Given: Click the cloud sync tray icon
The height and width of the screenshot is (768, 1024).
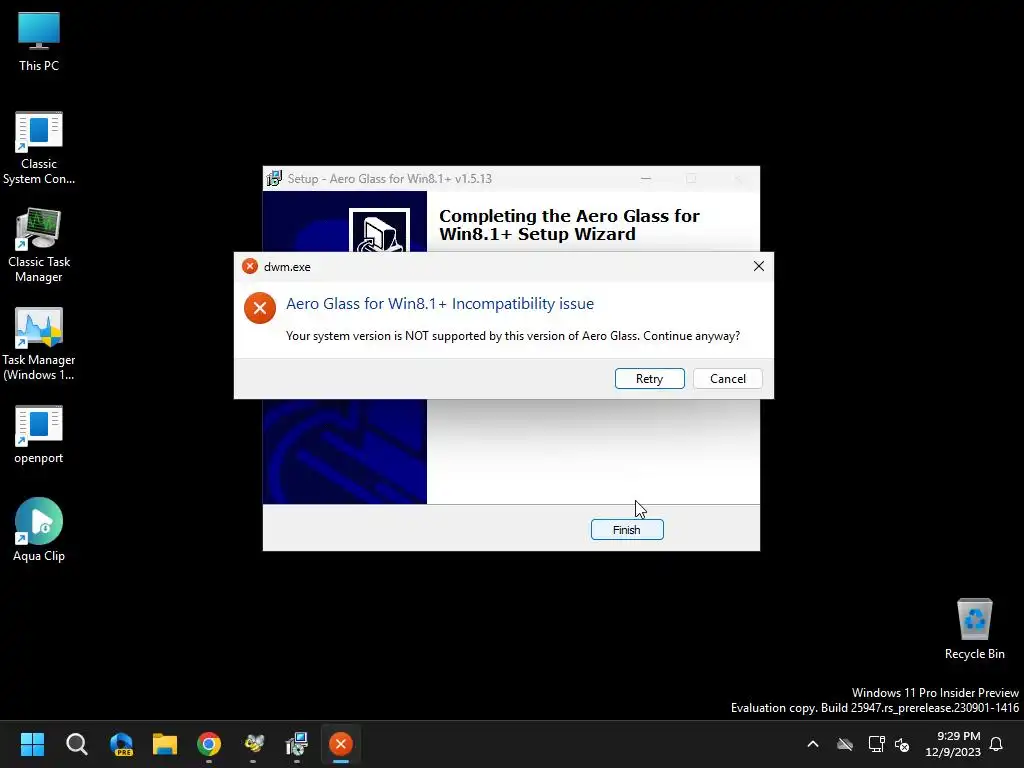Looking at the screenshot, I should pos(845,744).
